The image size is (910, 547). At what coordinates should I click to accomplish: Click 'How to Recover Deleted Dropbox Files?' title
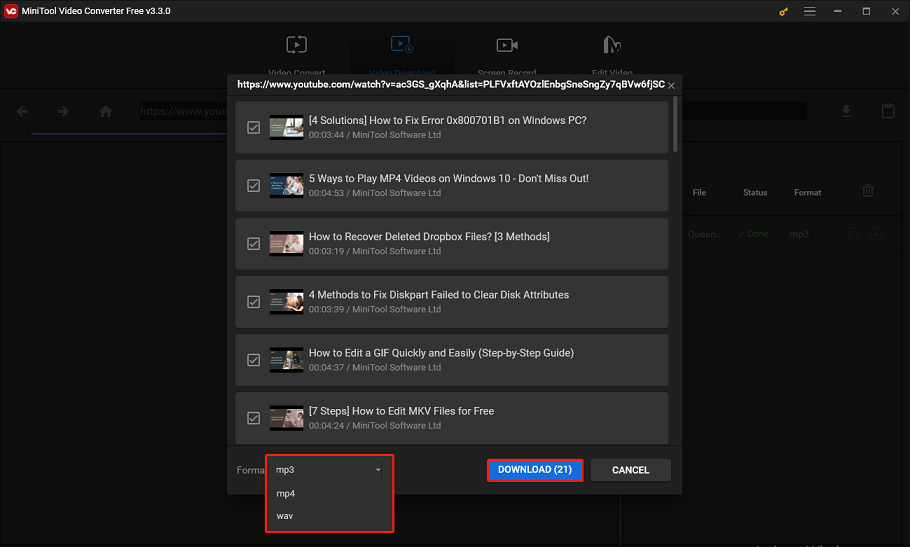click(x=429, y=236)
